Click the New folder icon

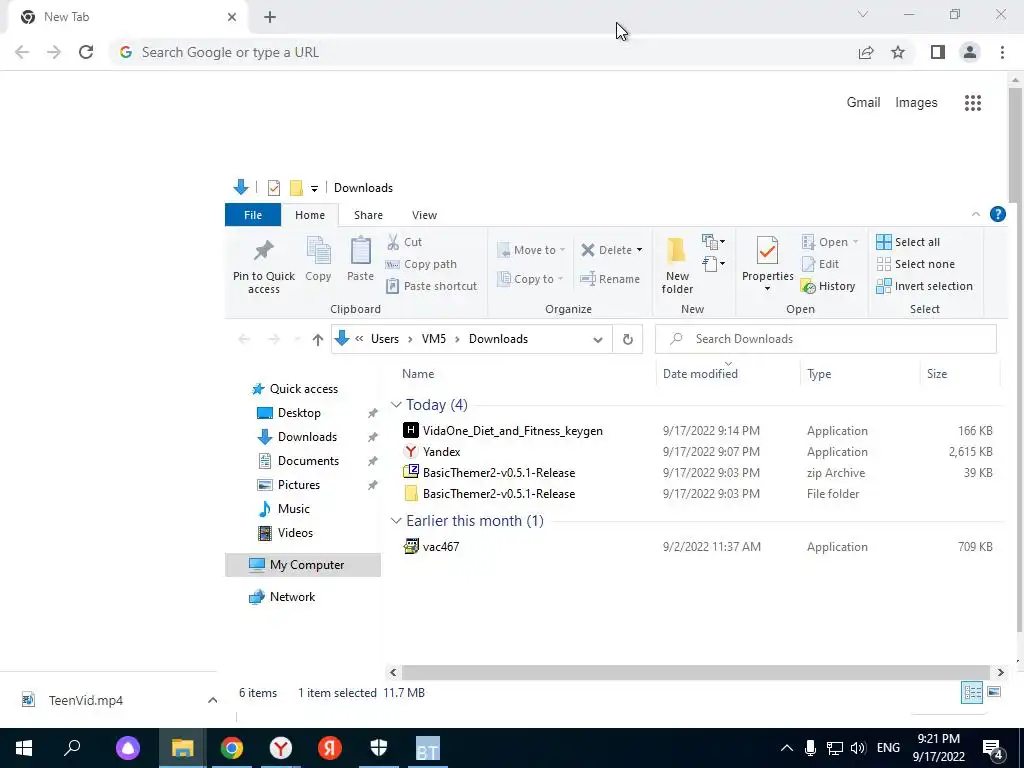click(677, 251)
